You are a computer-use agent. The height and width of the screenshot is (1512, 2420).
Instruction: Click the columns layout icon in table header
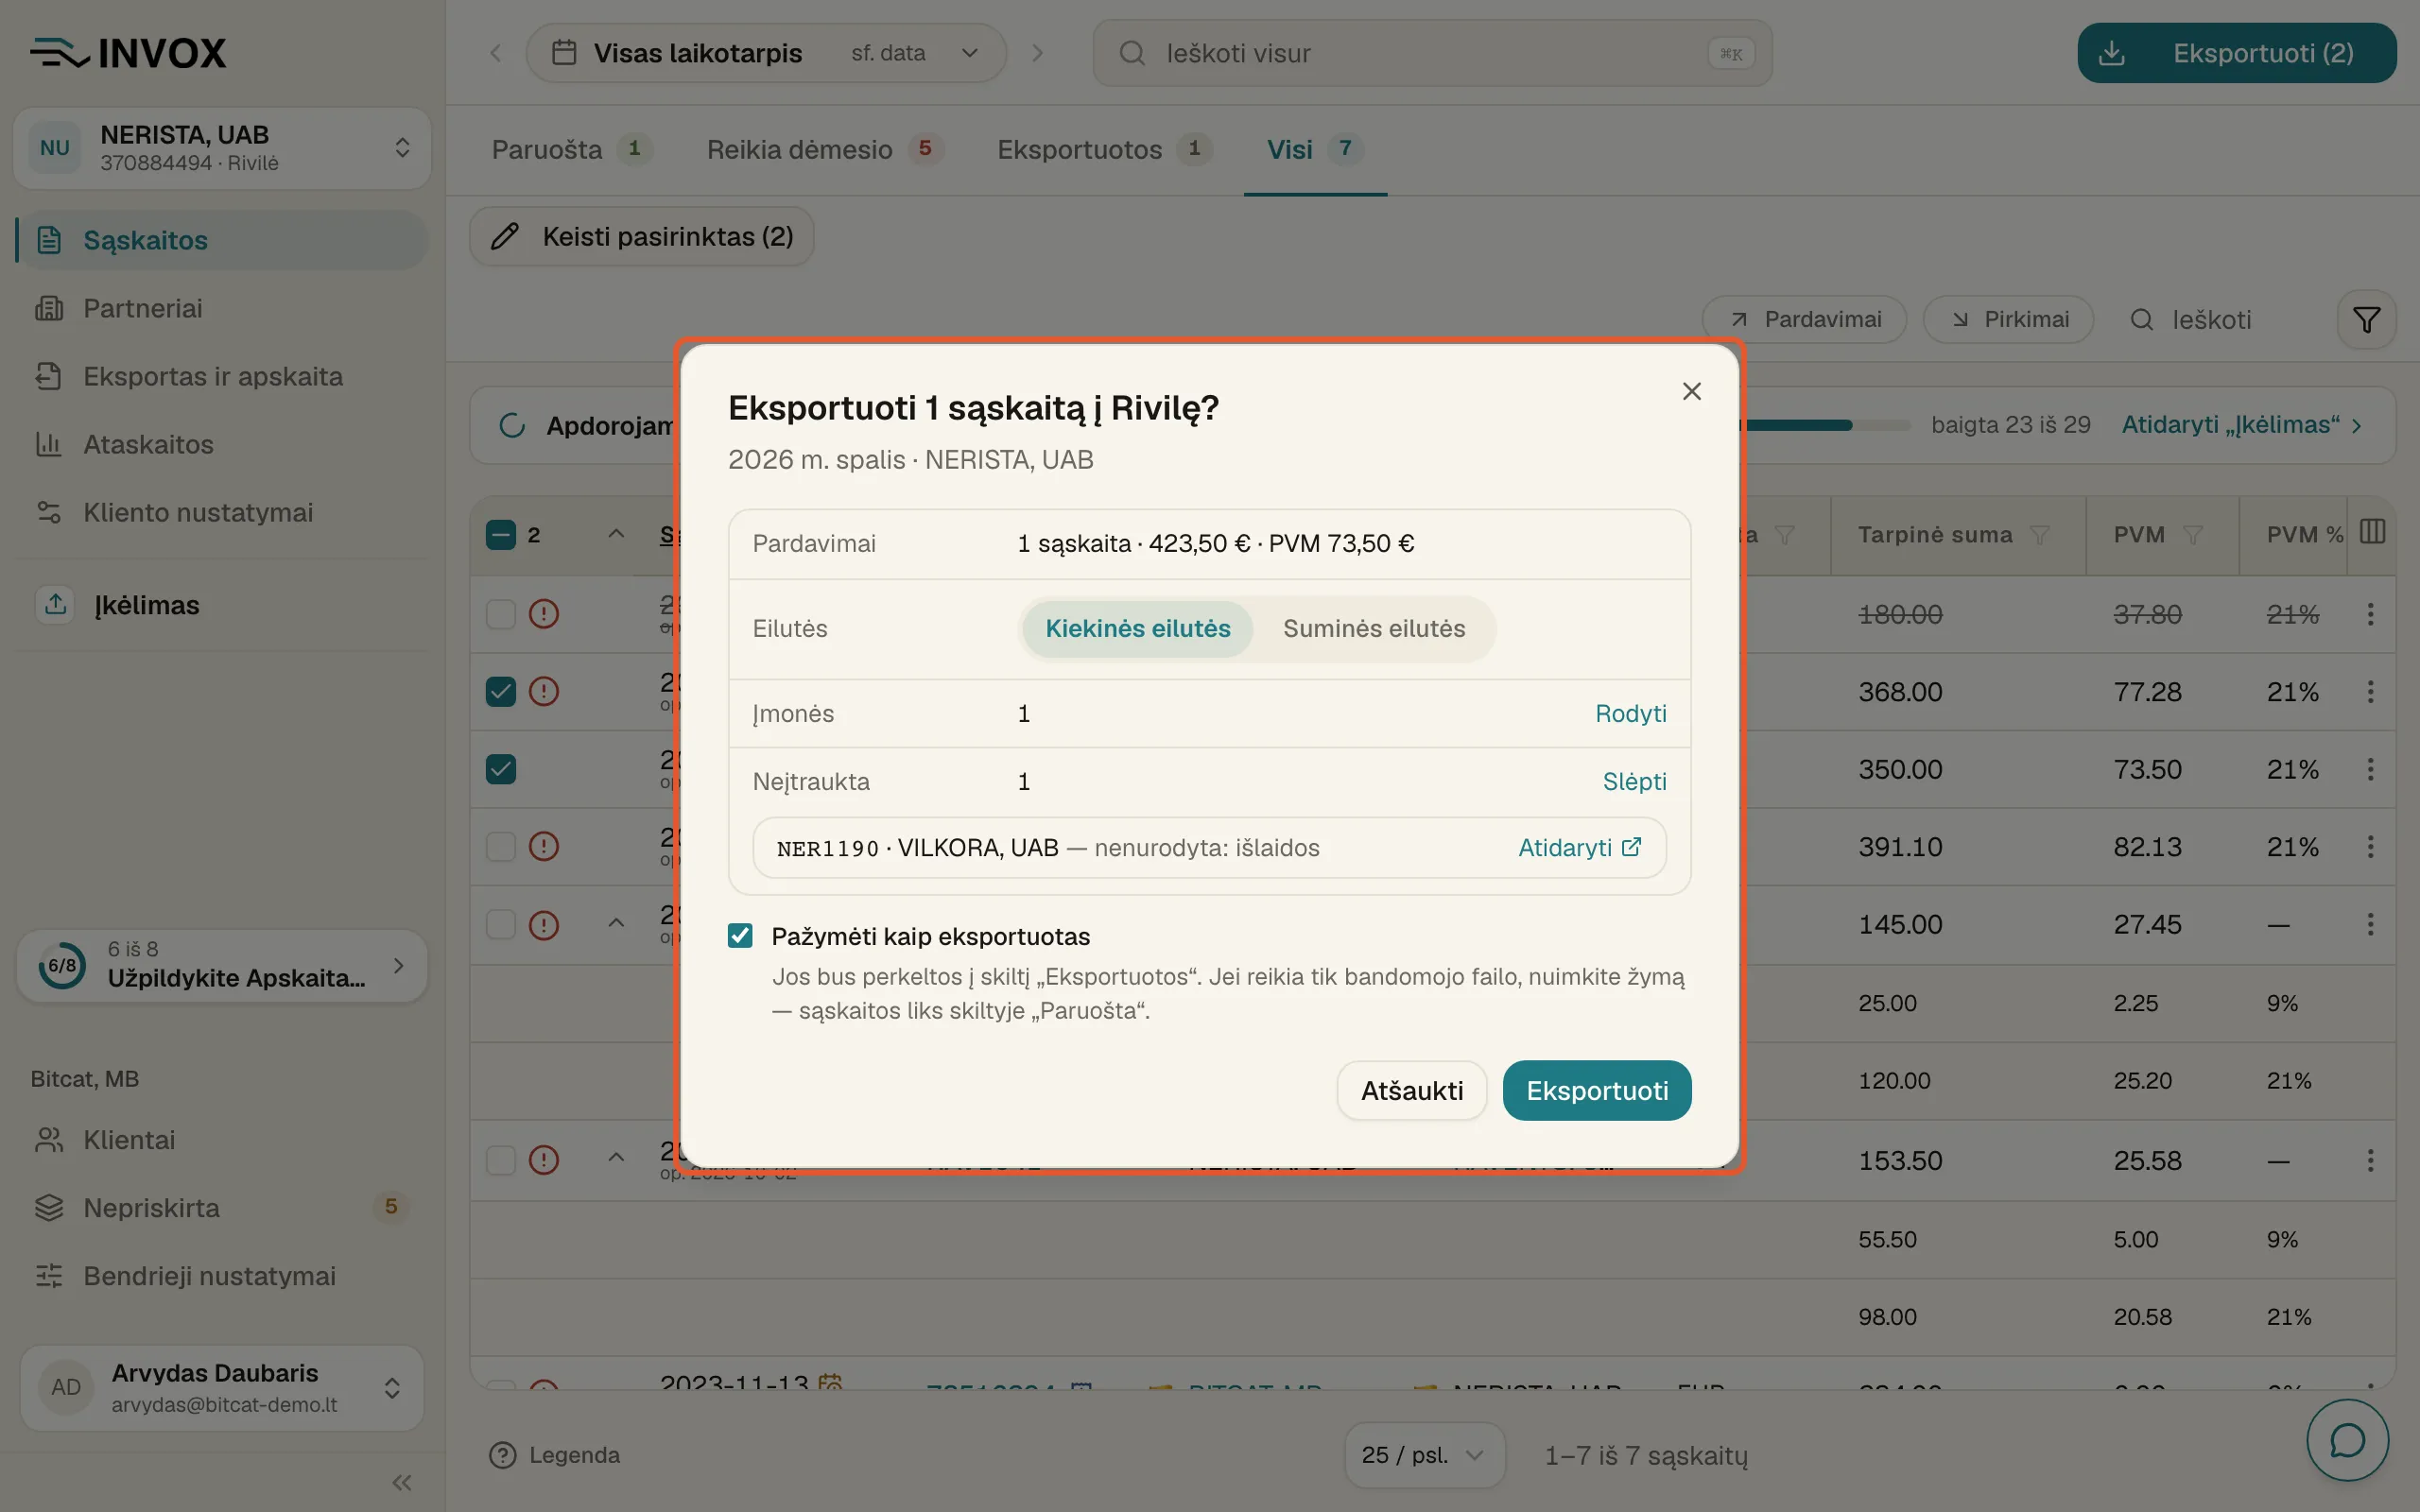coord(2372,532)
